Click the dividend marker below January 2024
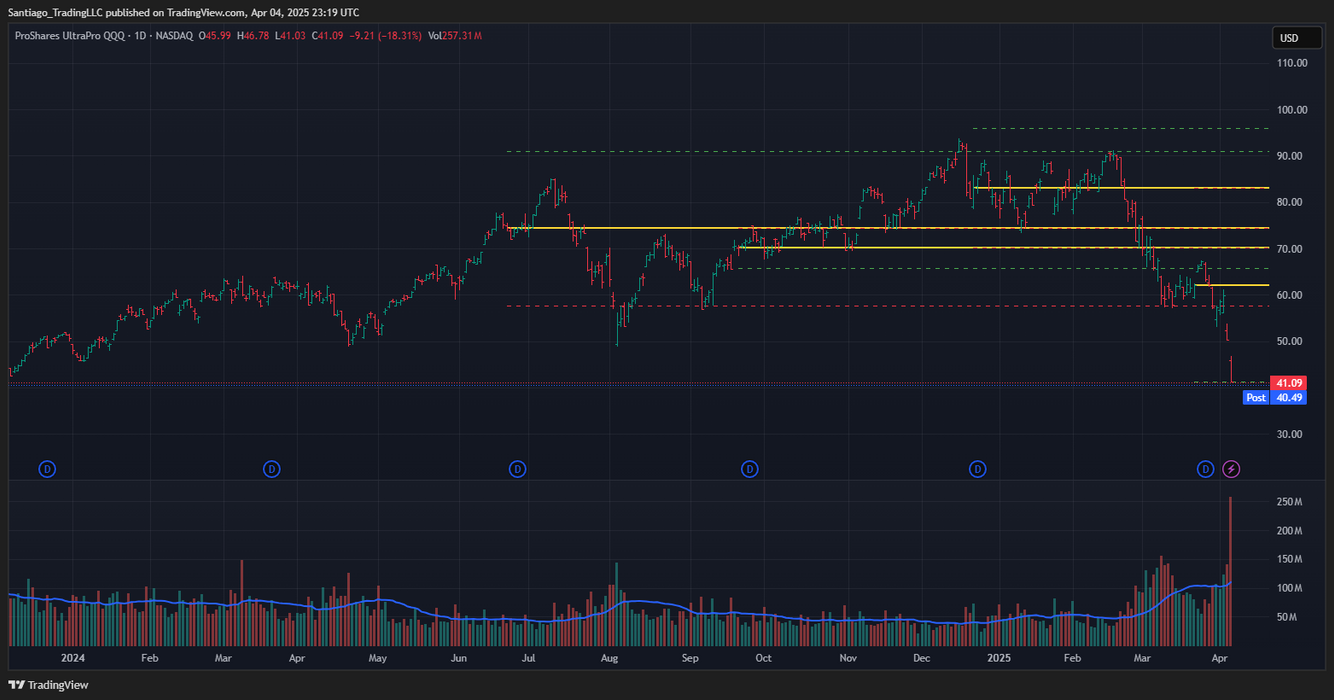 pyautogui.click(x=47, y=468)
